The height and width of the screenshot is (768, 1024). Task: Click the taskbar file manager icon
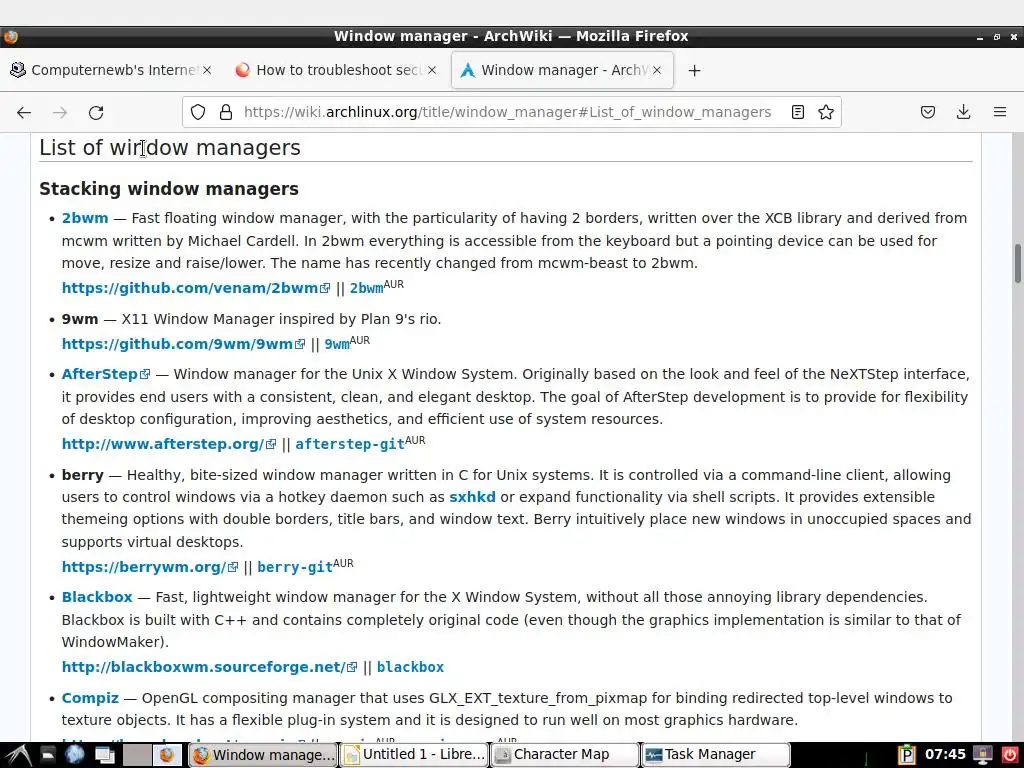click(48, 755)
